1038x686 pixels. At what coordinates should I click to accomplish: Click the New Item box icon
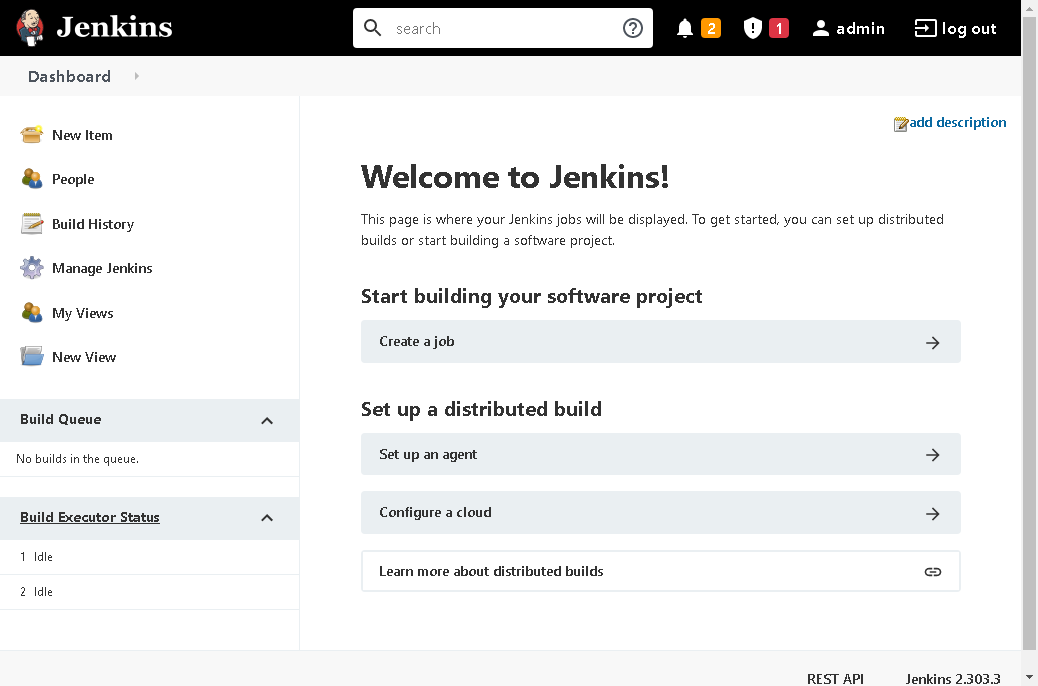(x=31, y=134)
